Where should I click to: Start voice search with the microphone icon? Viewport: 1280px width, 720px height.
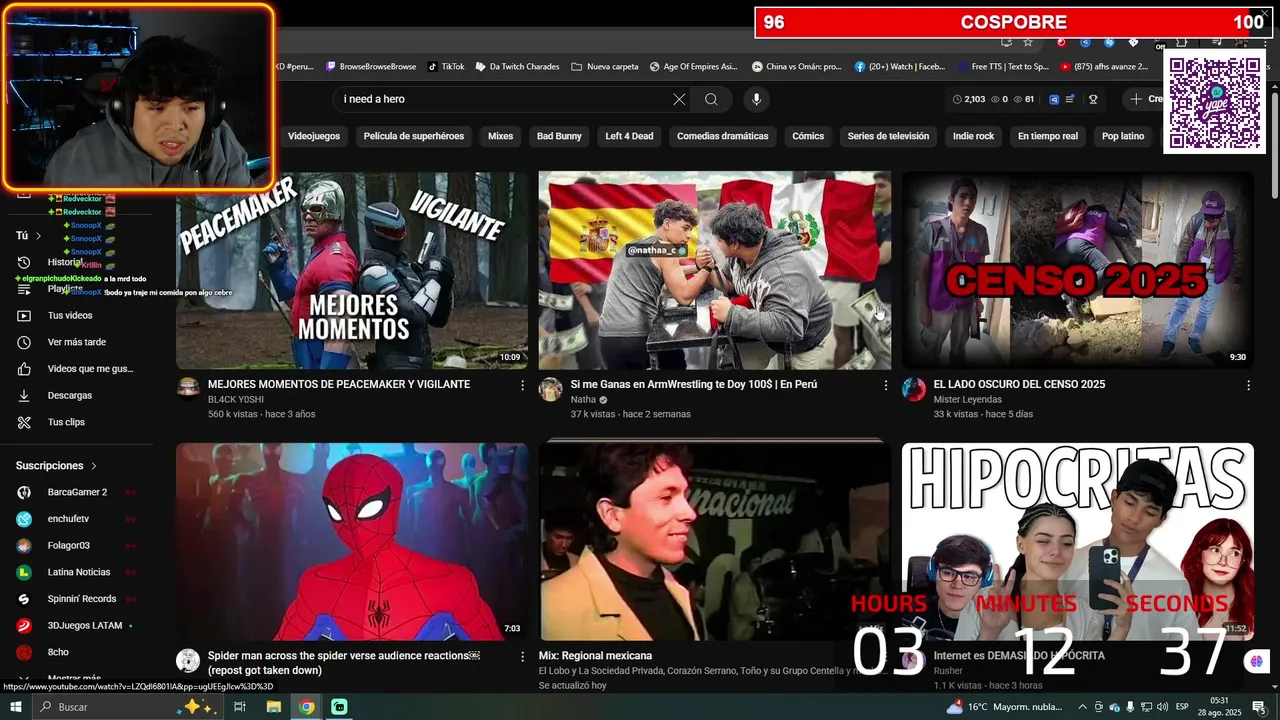756,99
